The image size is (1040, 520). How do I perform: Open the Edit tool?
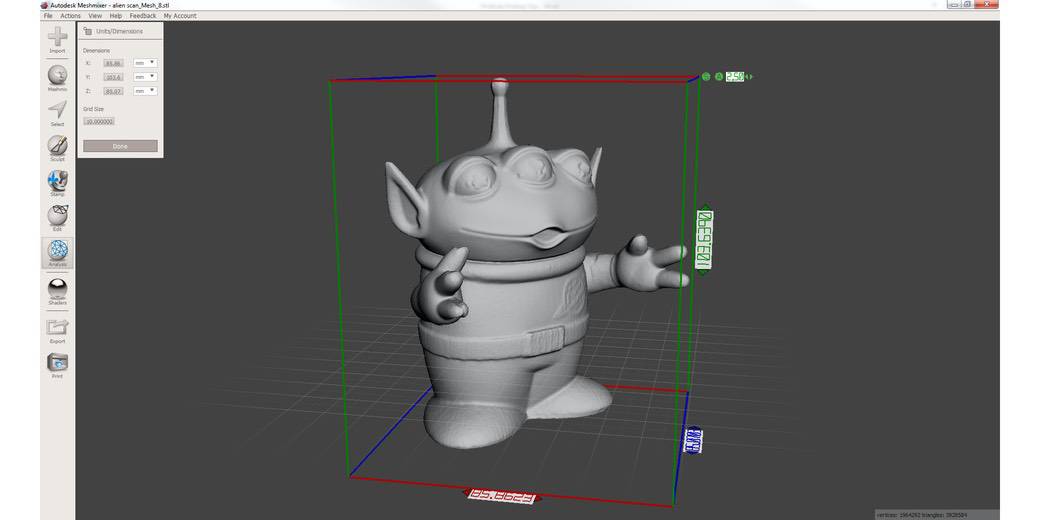pos(57,215)
